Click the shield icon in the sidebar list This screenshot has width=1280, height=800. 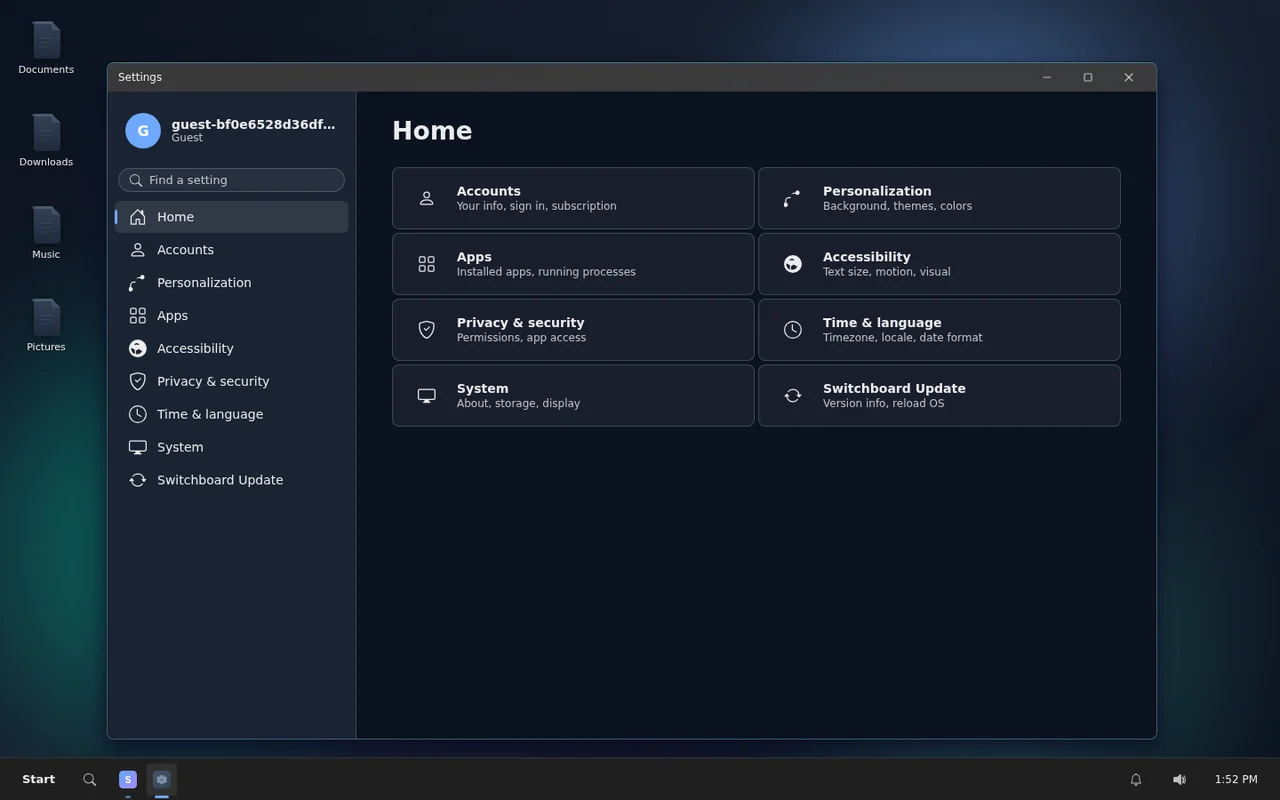coord(138,381)
